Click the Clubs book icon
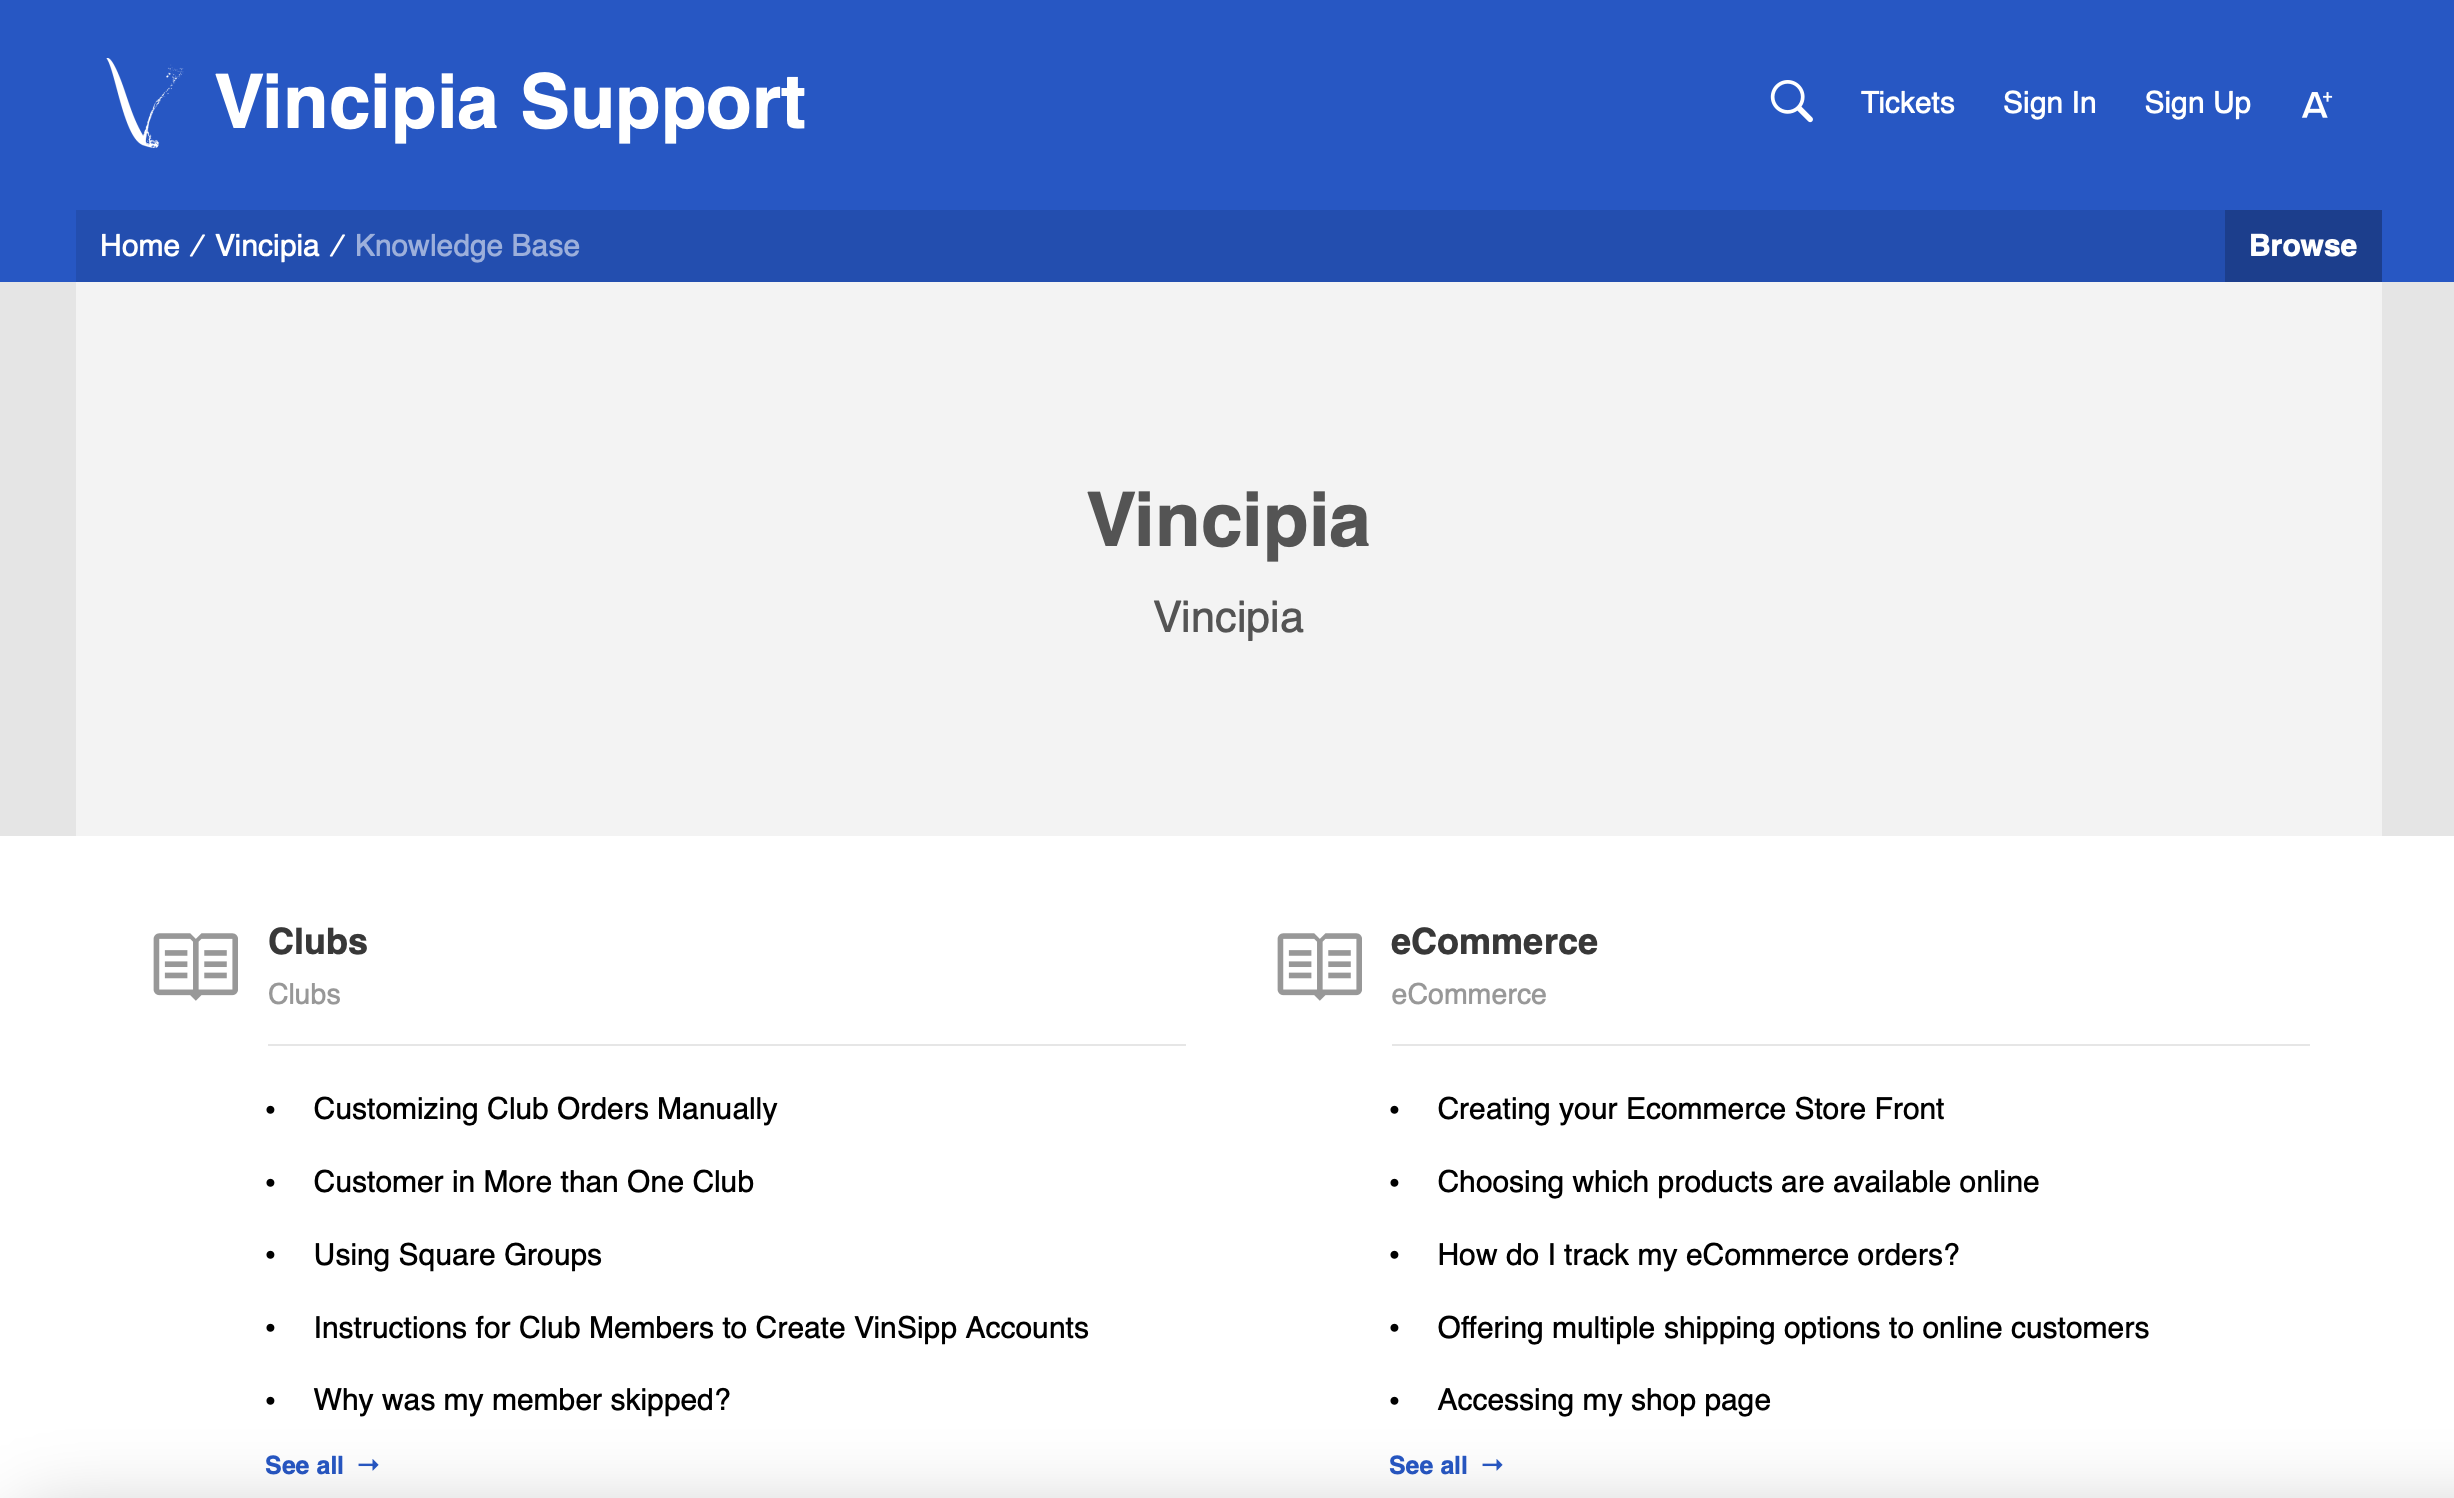 196,965
